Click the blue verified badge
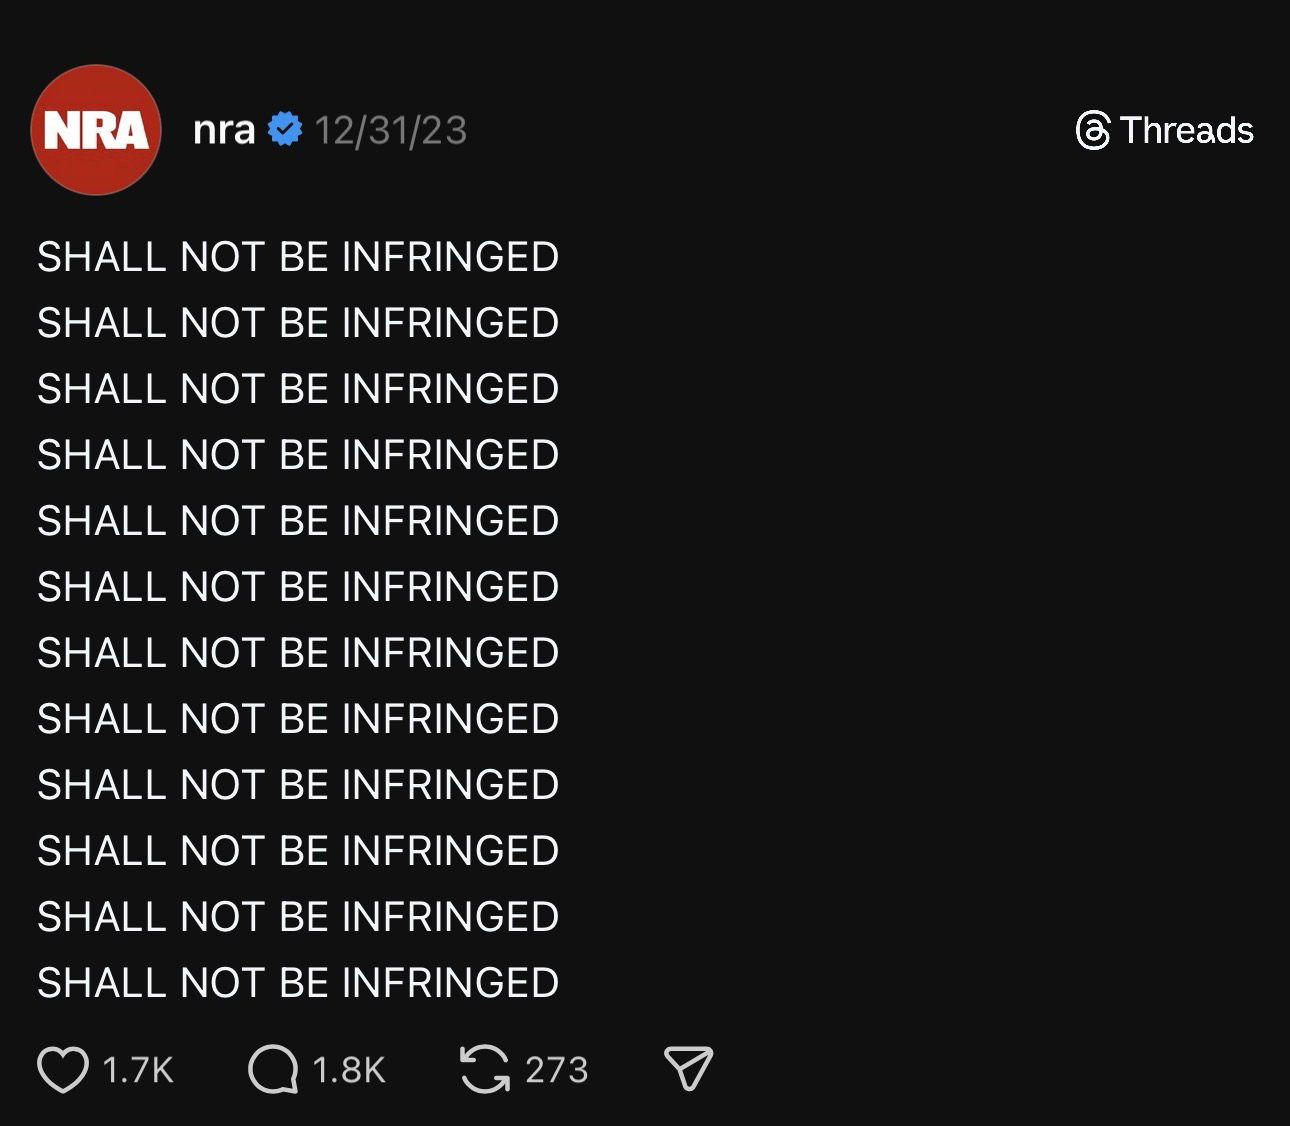Image resolution: width=1290 pixels, height=1126 pixels. click(x=285, y=130)
